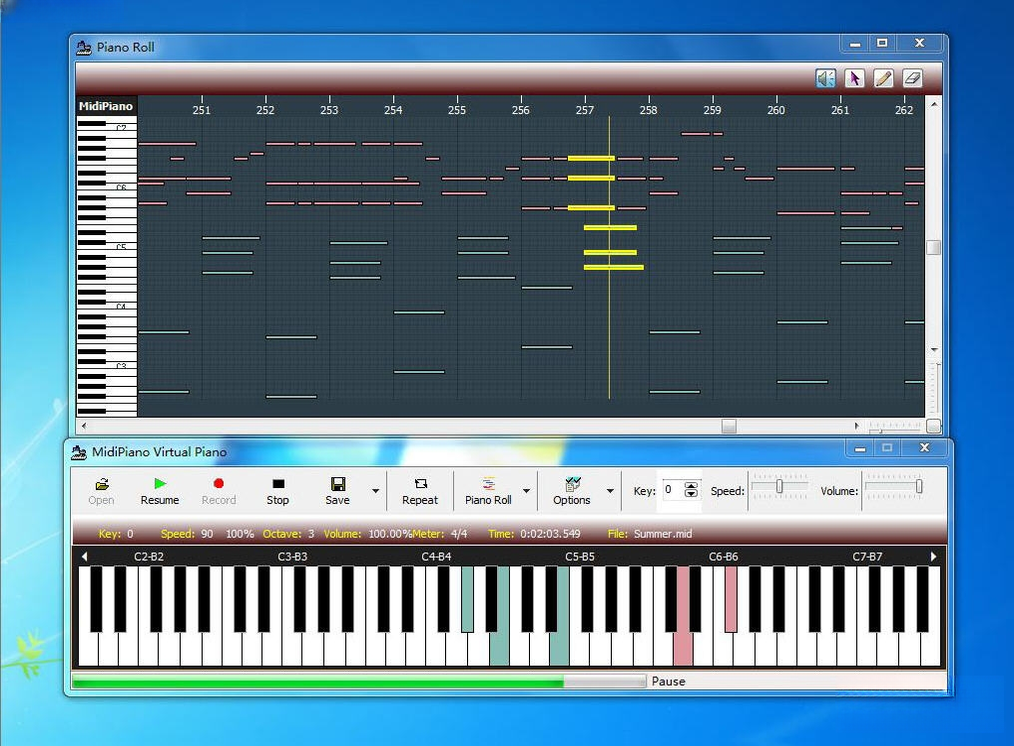This screenshot has height=746, width=1014.
Task: Click measure 251 marker in the ruler
Action: [x=202, y=109]
